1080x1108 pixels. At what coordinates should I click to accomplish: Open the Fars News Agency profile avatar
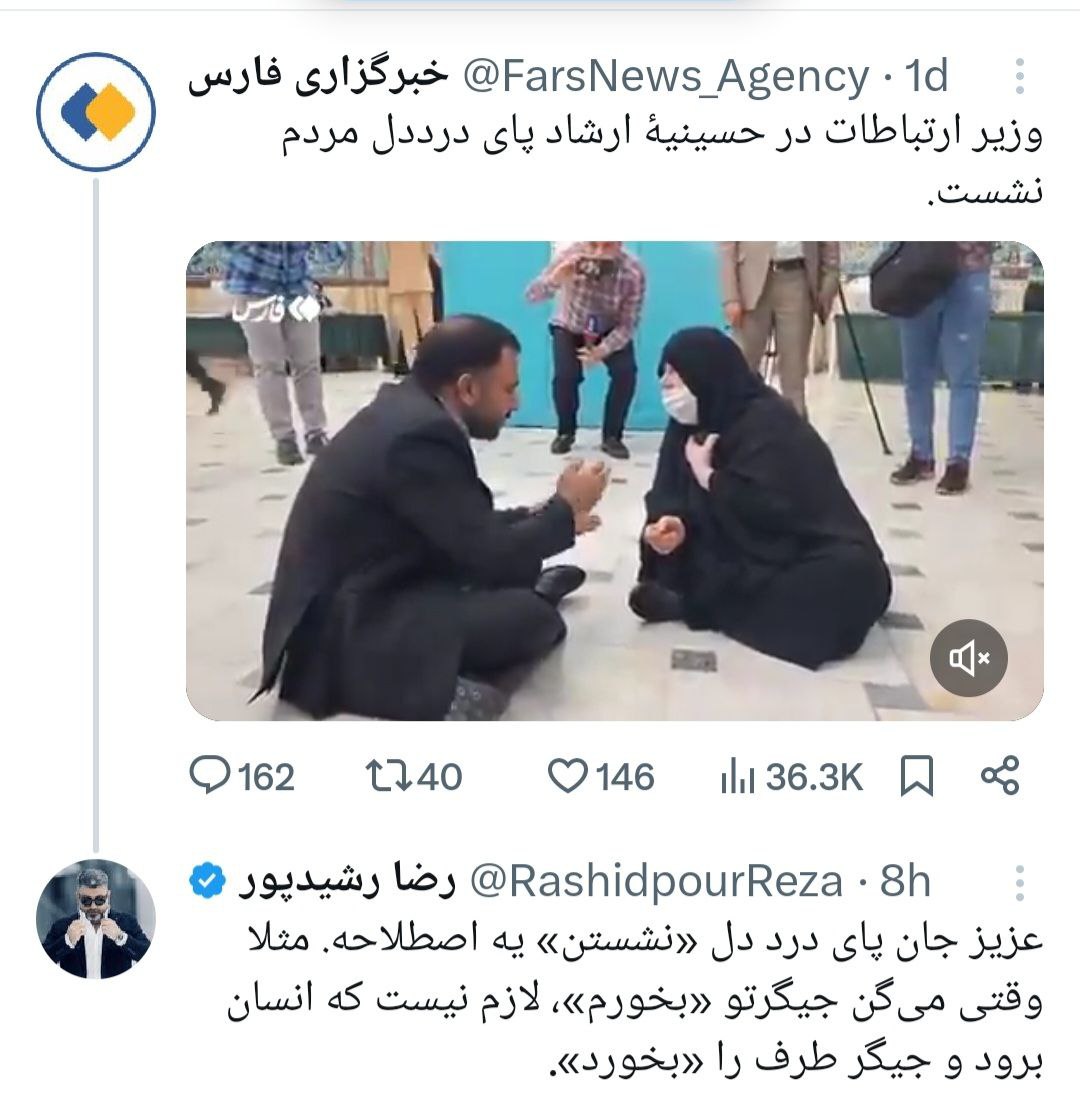(95, 112)
